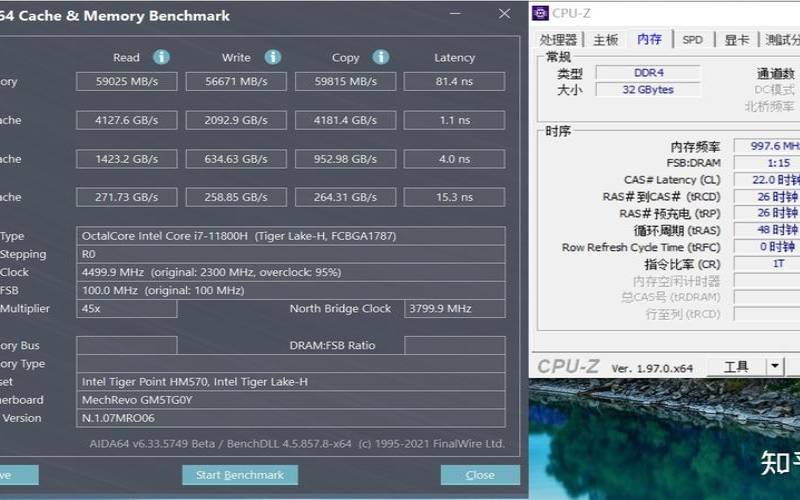This screenshot has height=500, width=800.
Task: Click the Read info icon
Action: click(162, 57)
